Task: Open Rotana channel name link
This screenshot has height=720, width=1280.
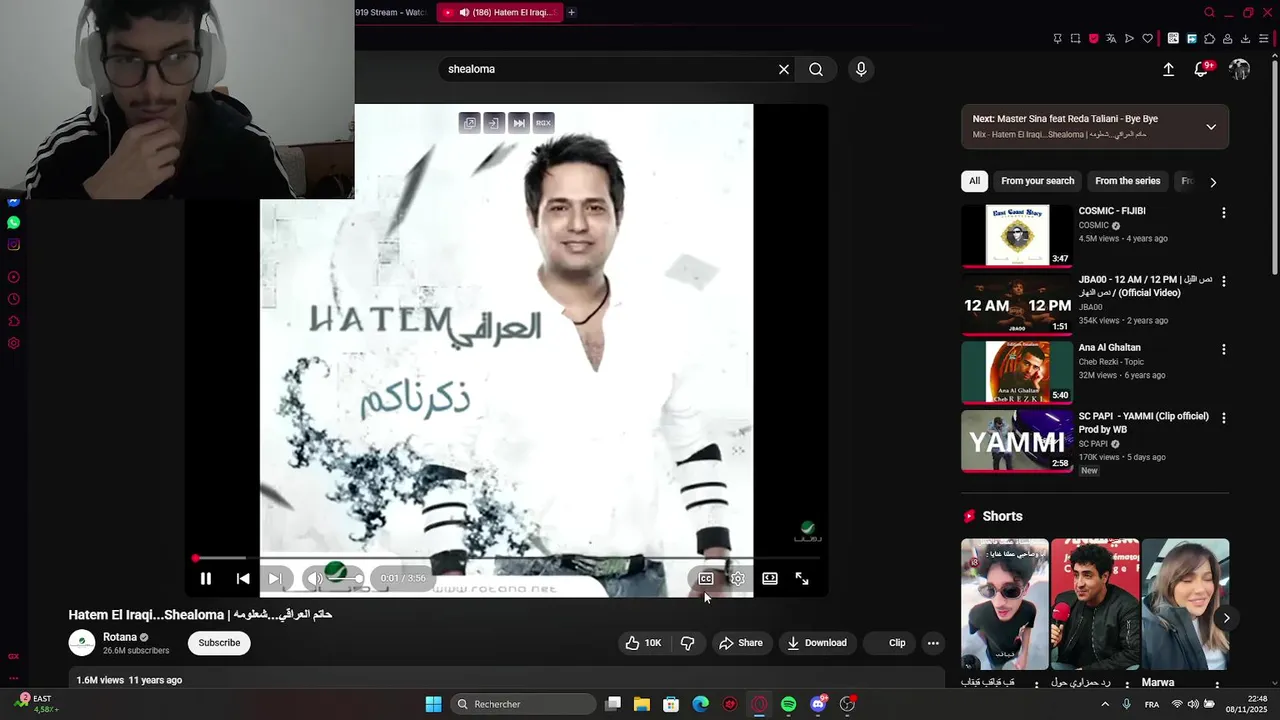Action: pos(120,637)
